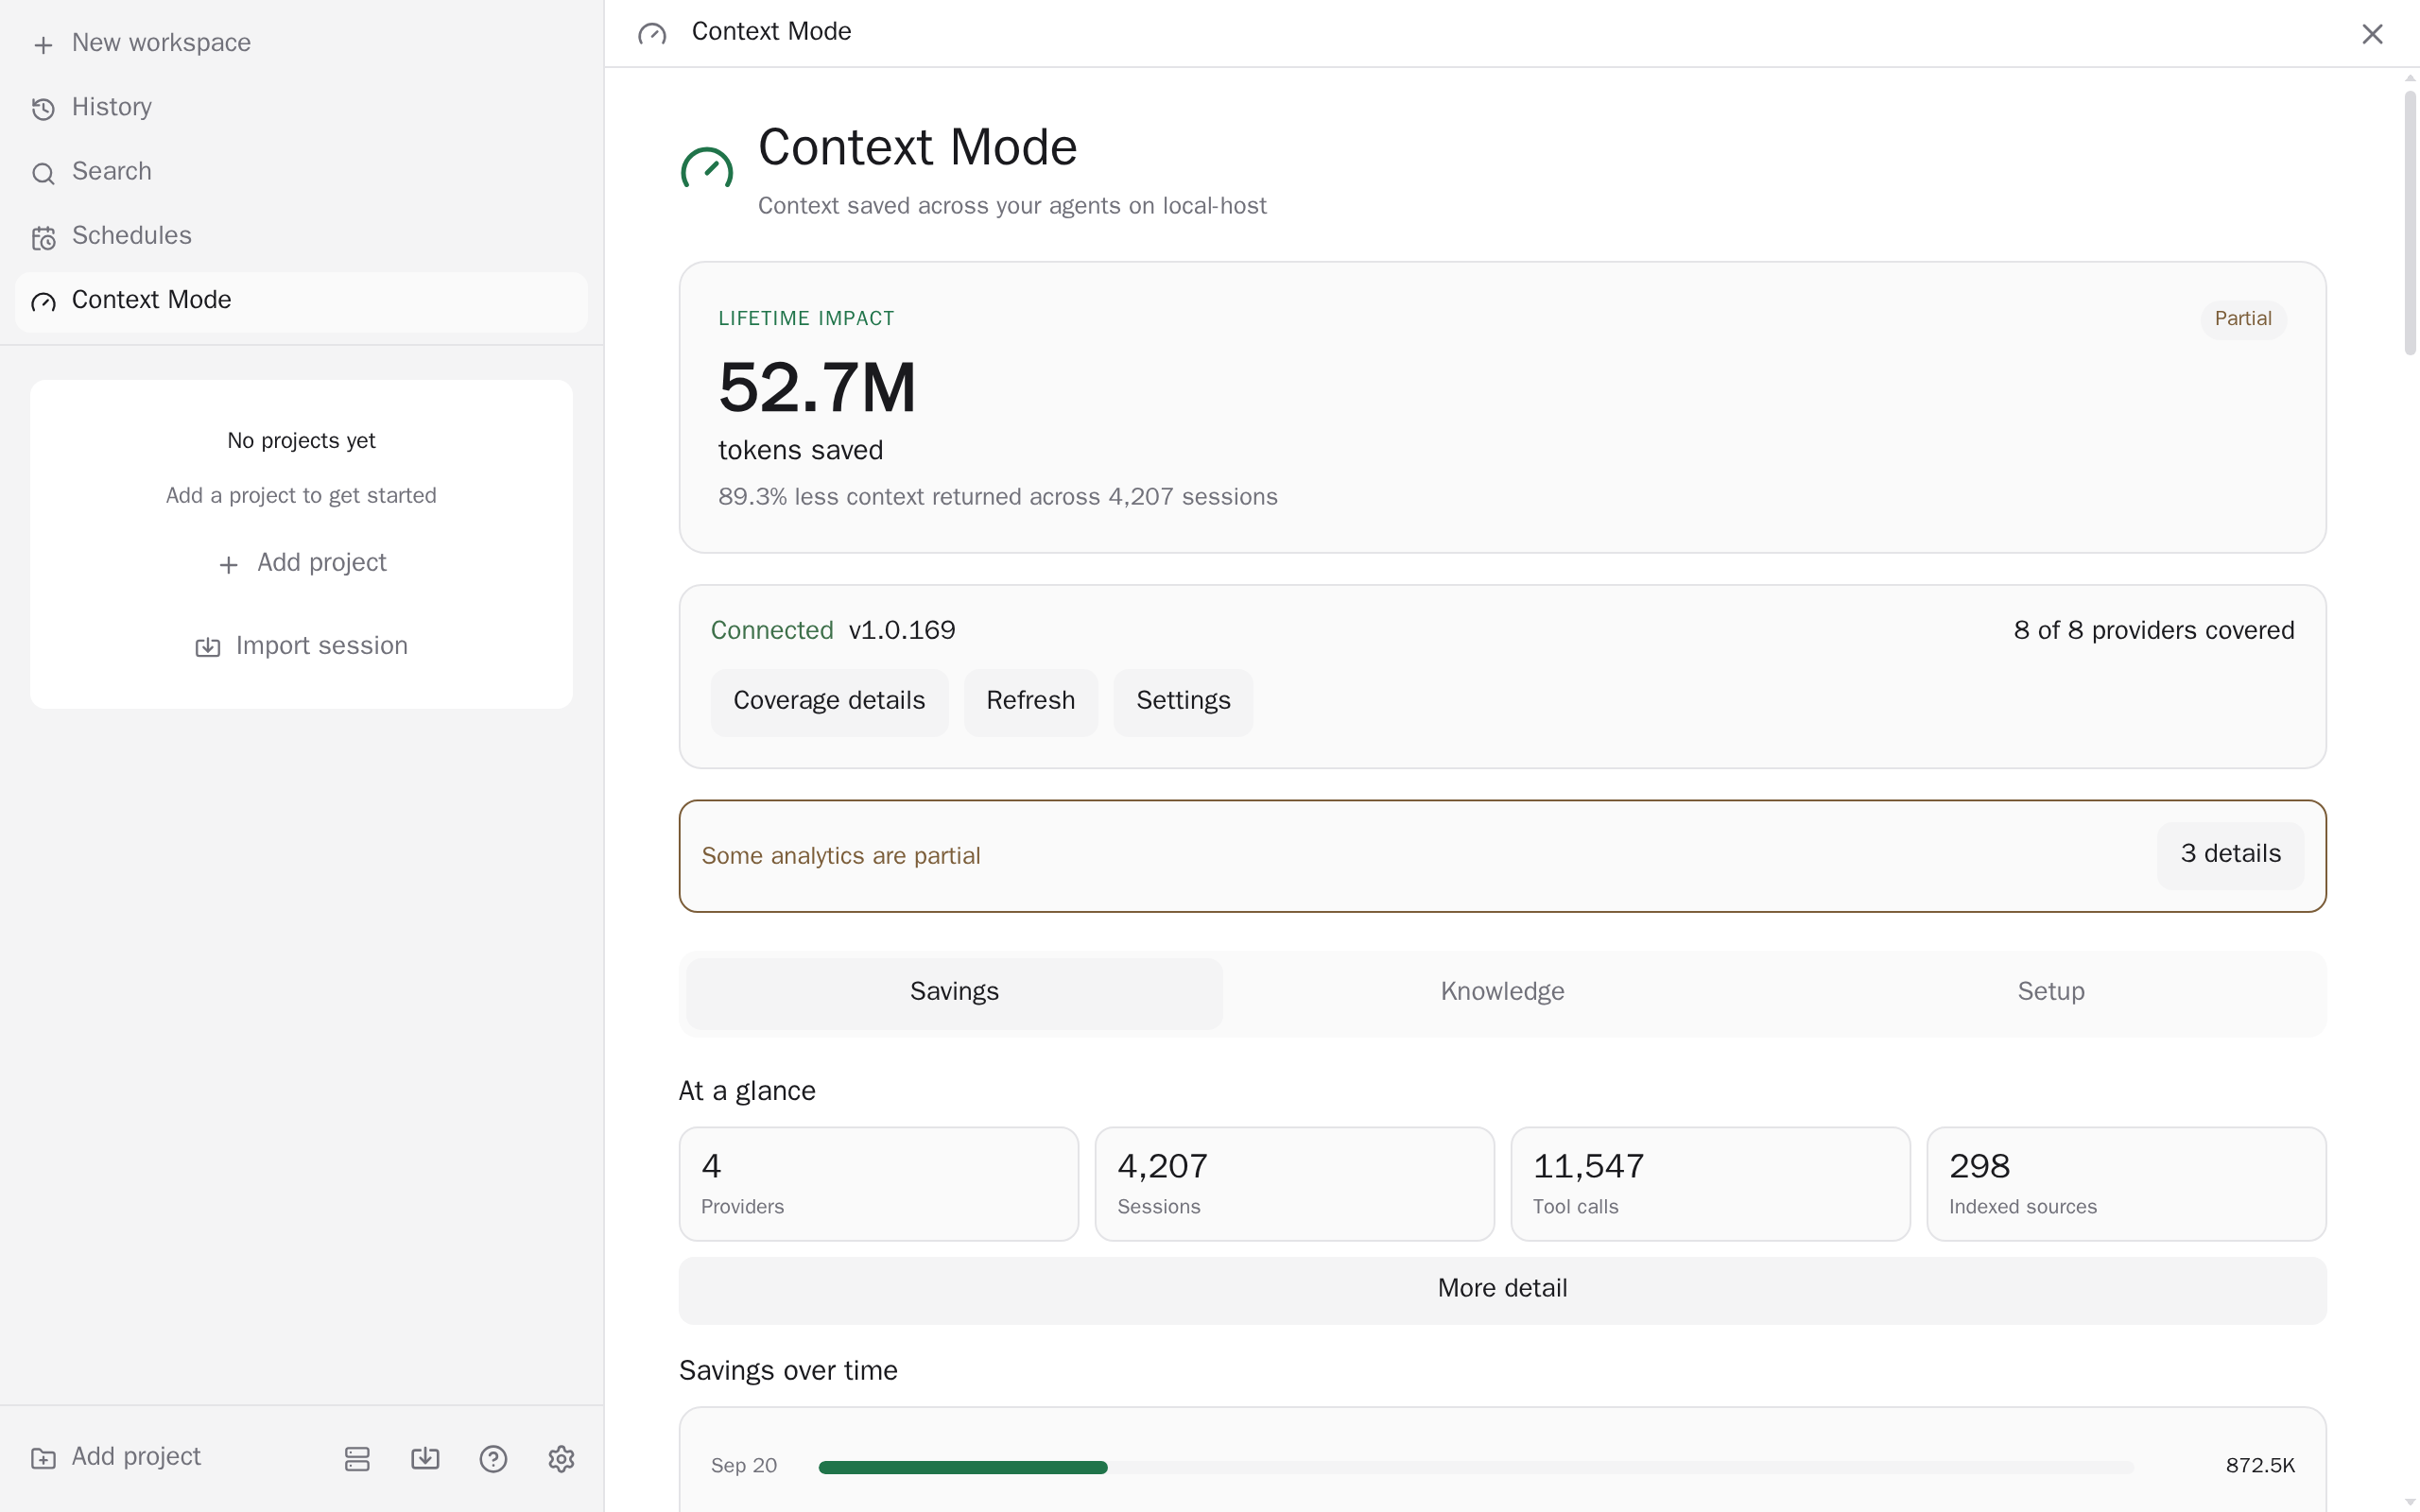Click Add project in the bottom bar
The height and width of the screenshot is (1512, 2420).
[116, 1457]
